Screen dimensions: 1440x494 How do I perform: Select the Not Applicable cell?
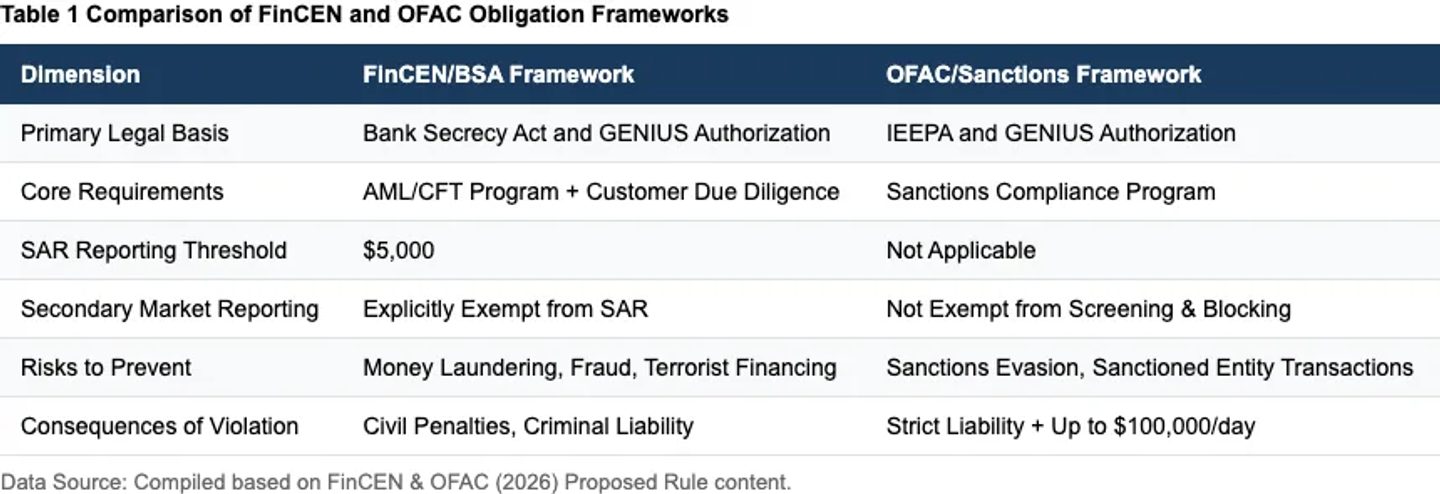tap(961, 250)
